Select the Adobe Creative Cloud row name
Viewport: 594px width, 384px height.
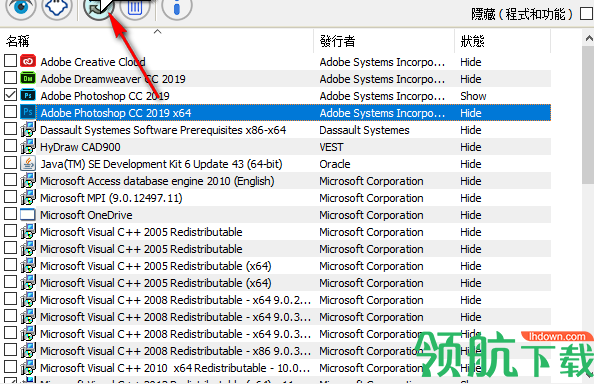click(x=93, y=62)
